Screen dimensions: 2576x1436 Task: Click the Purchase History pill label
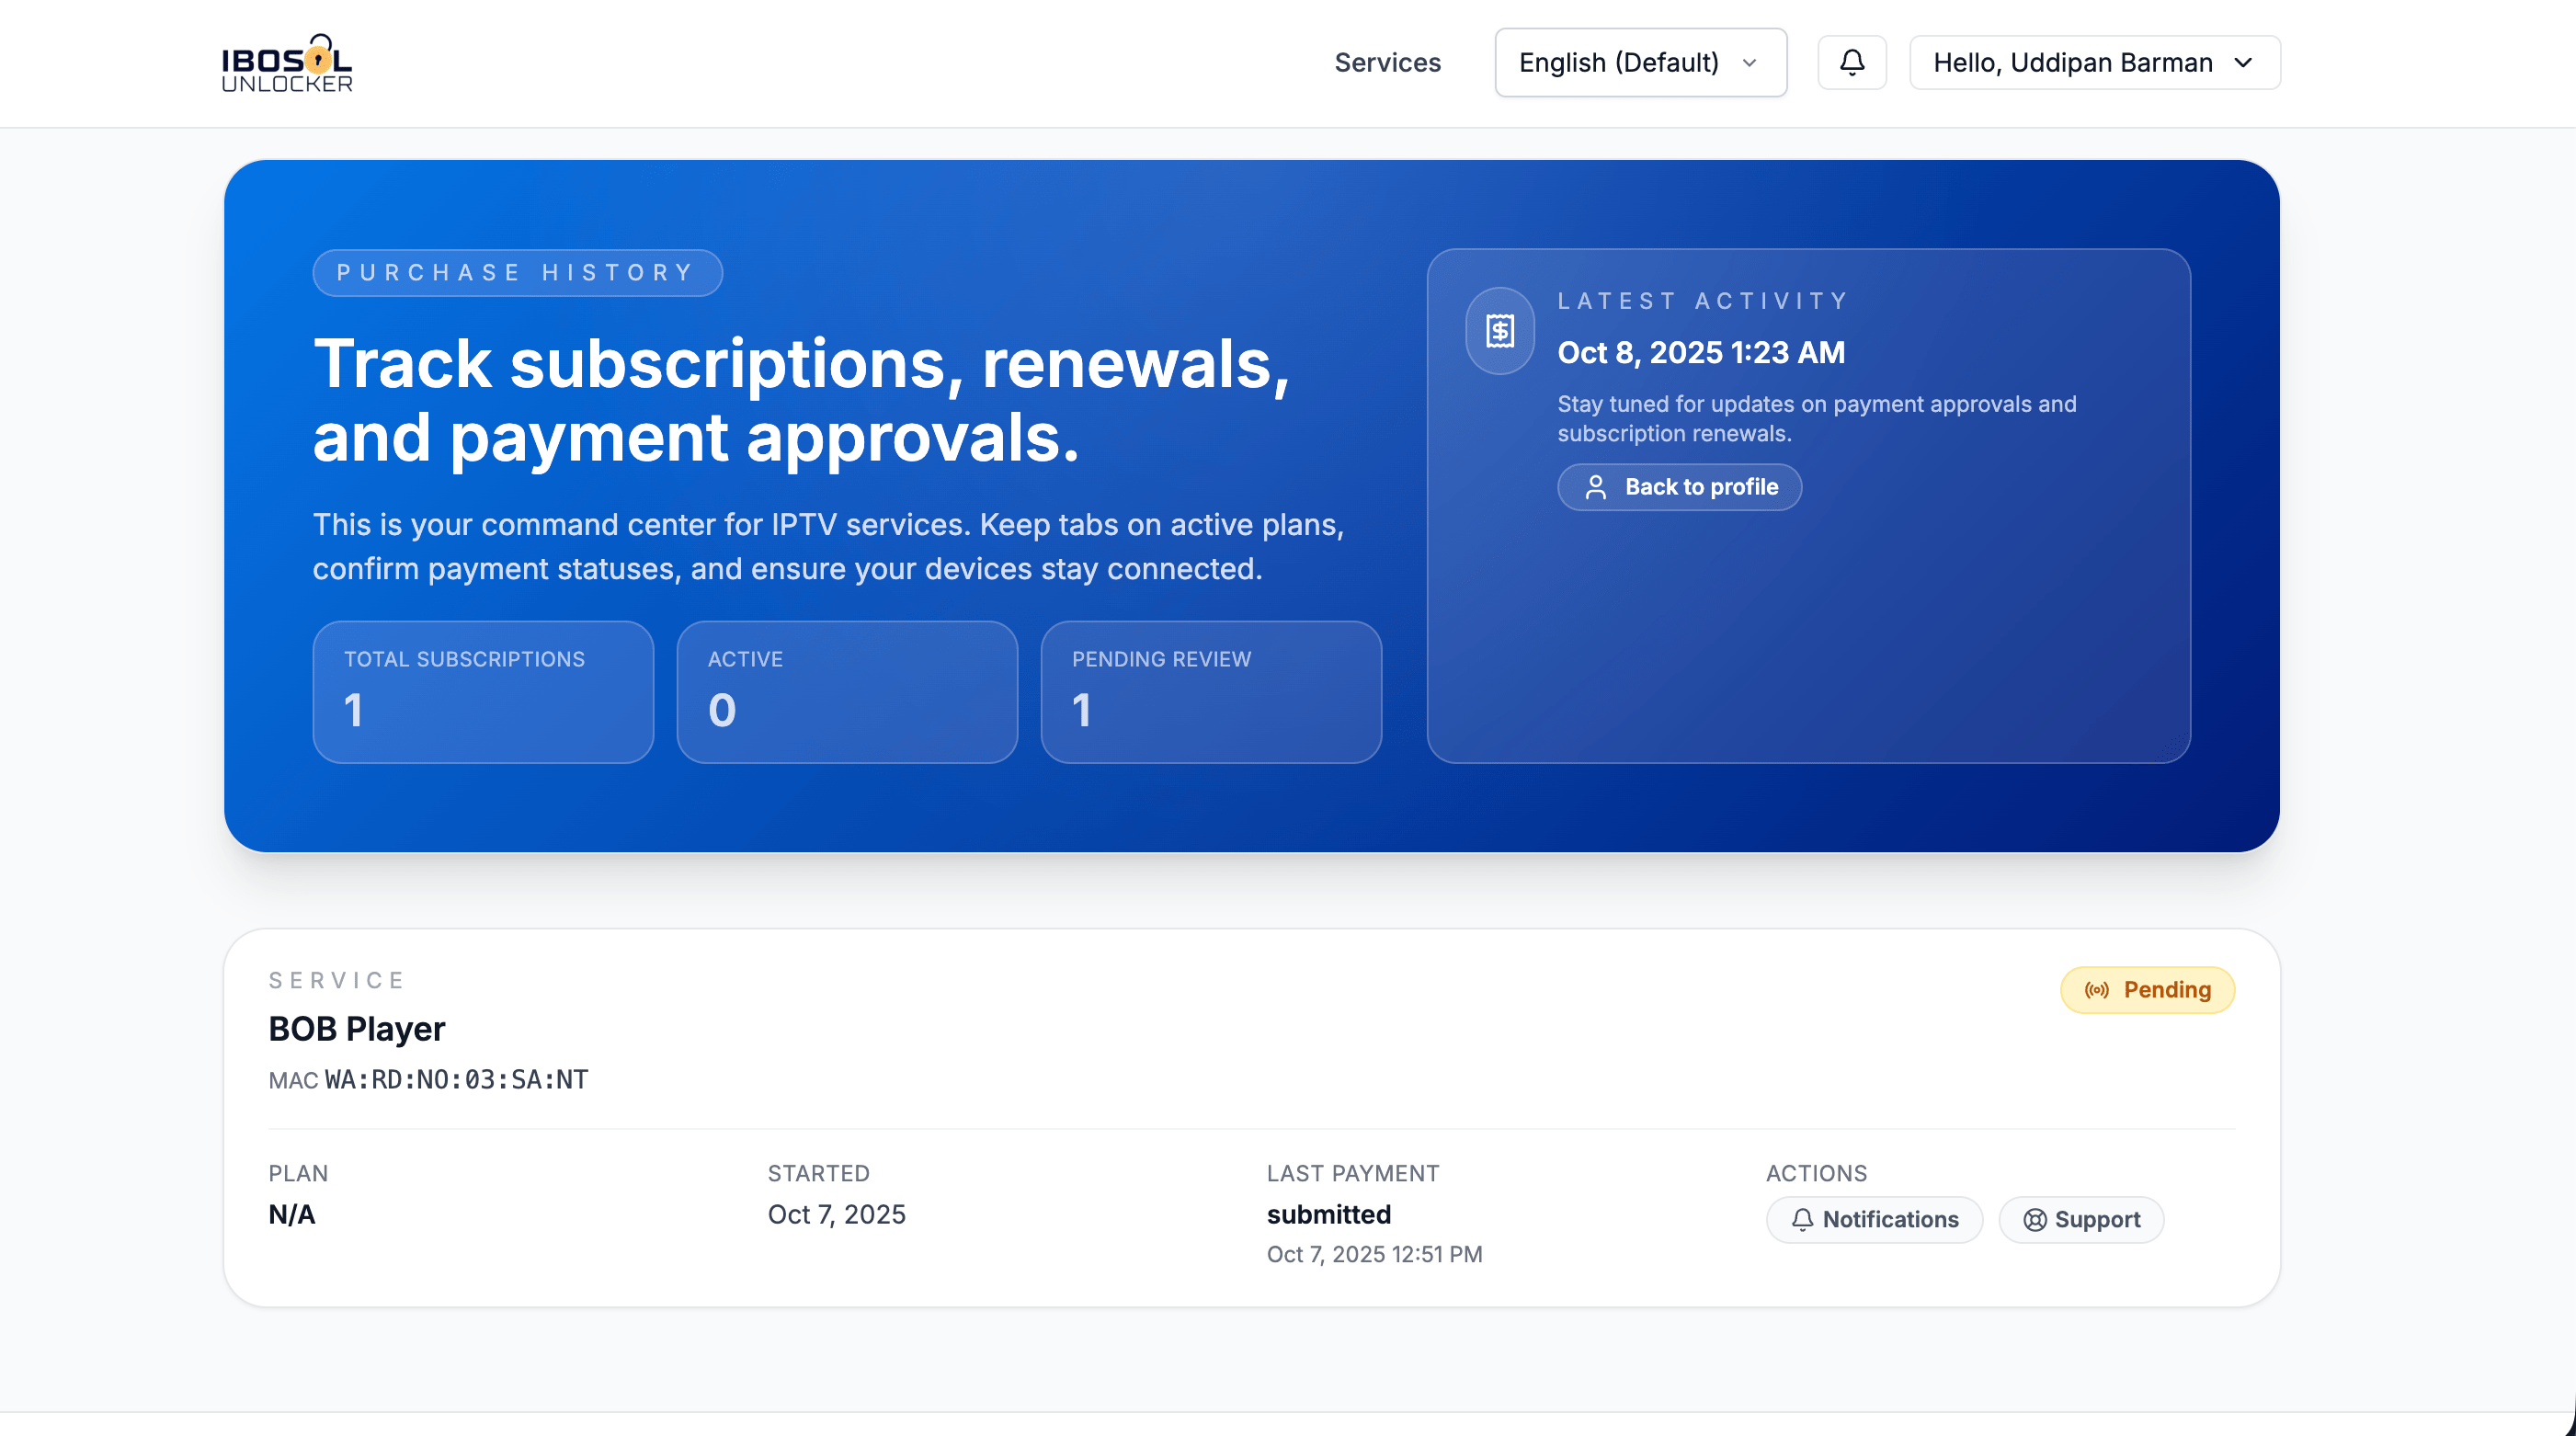[x=517, y=273]
